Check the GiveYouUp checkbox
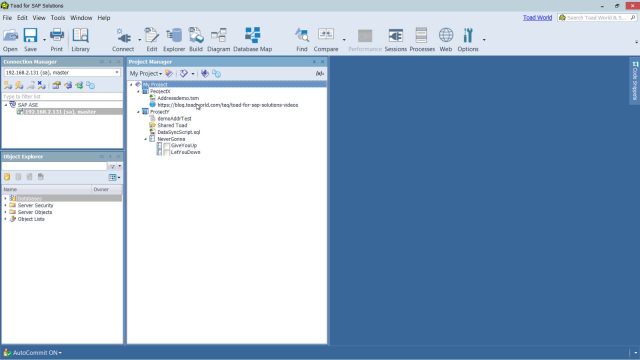 [167, 146]
